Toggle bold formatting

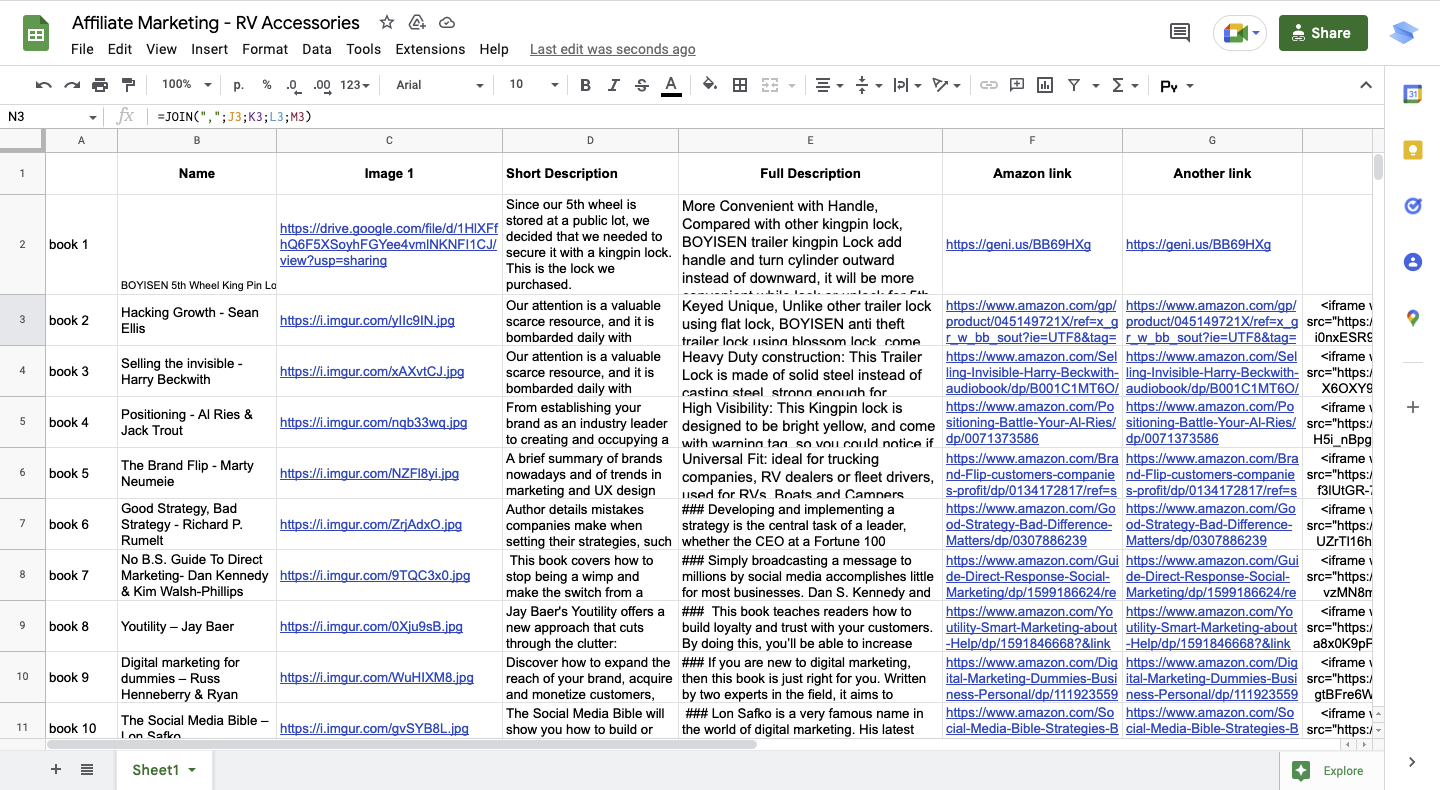coord(586,85)
